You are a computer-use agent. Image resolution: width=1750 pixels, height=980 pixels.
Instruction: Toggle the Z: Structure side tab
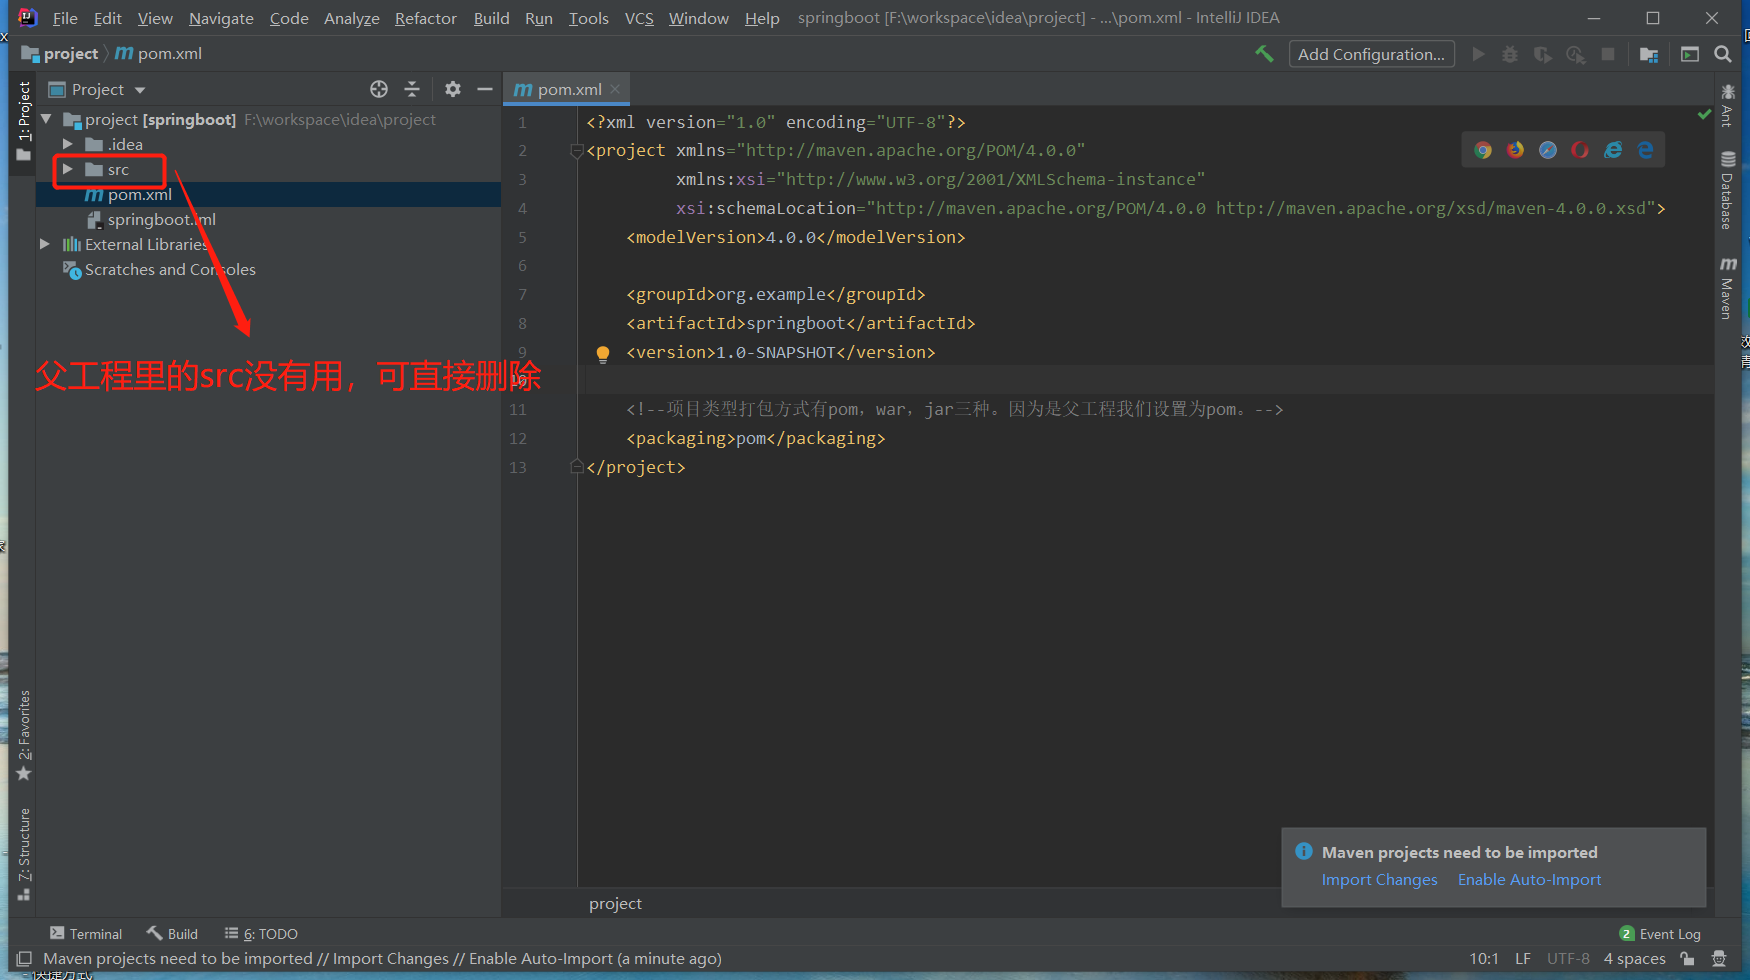pos(24,853)
